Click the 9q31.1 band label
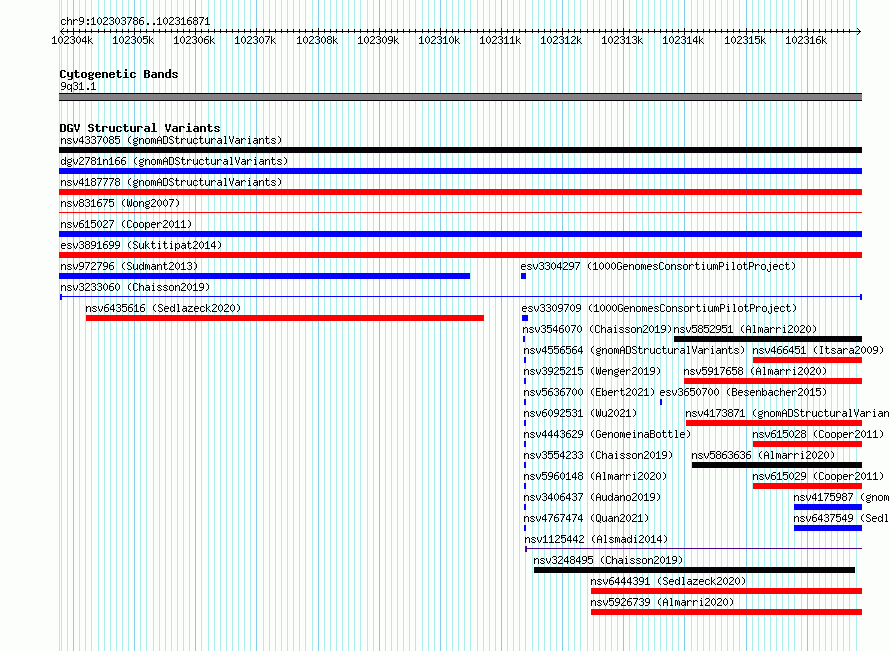The width and height of the screenshot is (890, 651). [x=78, y=86]
